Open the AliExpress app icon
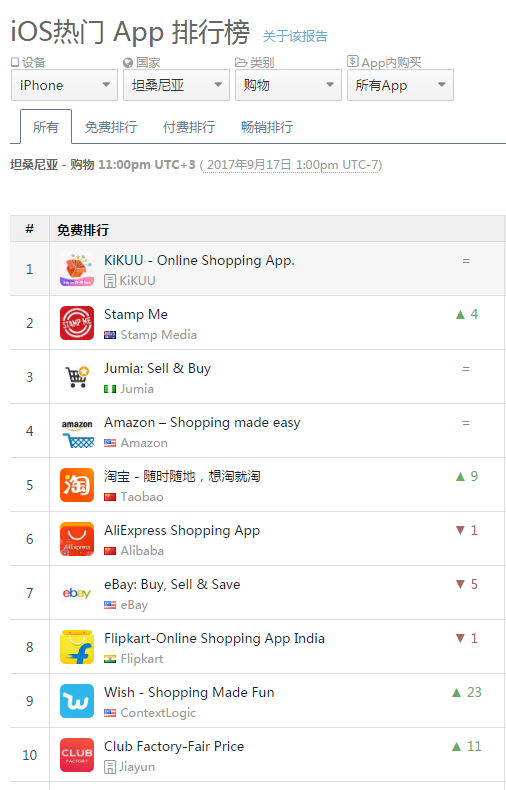 [x=77, y=539]
